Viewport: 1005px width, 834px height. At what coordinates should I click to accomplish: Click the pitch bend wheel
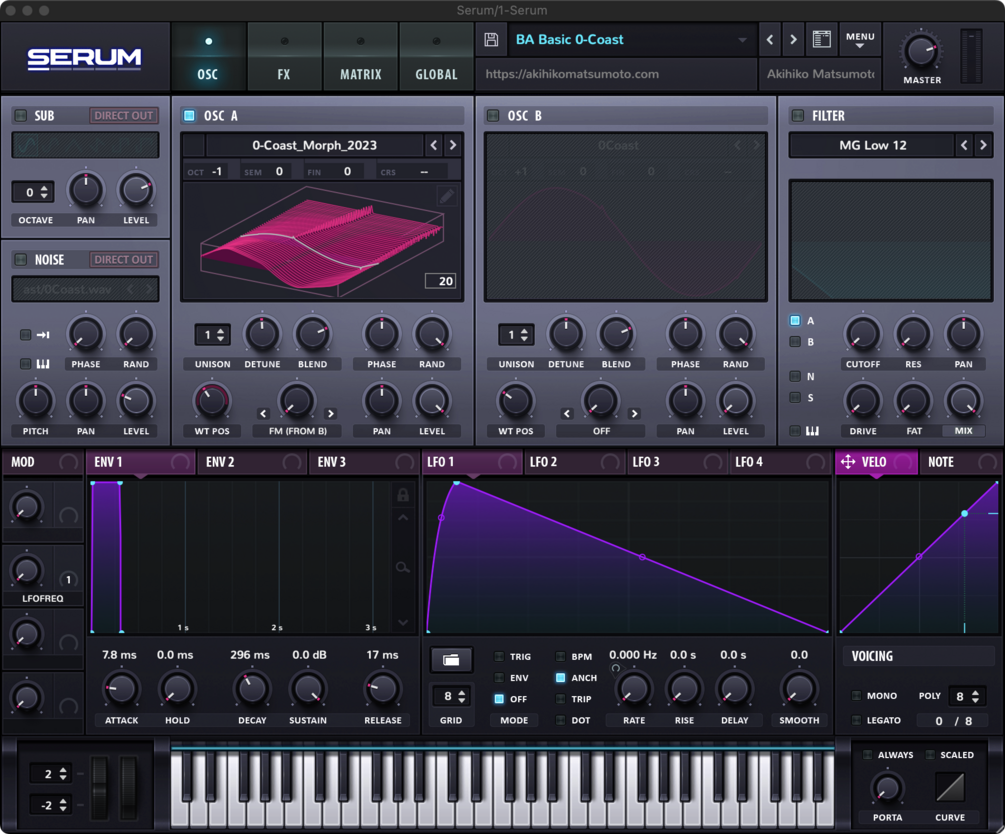click(100, 788)
